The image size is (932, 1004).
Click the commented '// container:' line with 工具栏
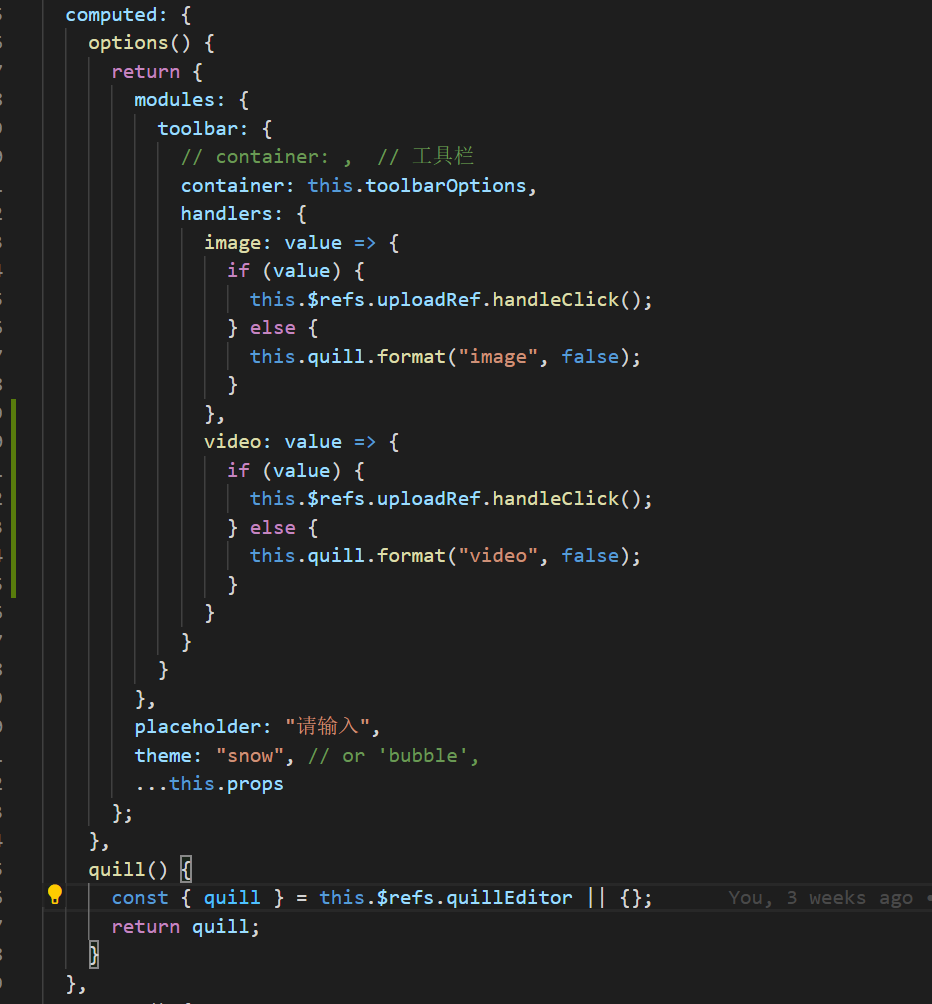[x=327, y=157]
